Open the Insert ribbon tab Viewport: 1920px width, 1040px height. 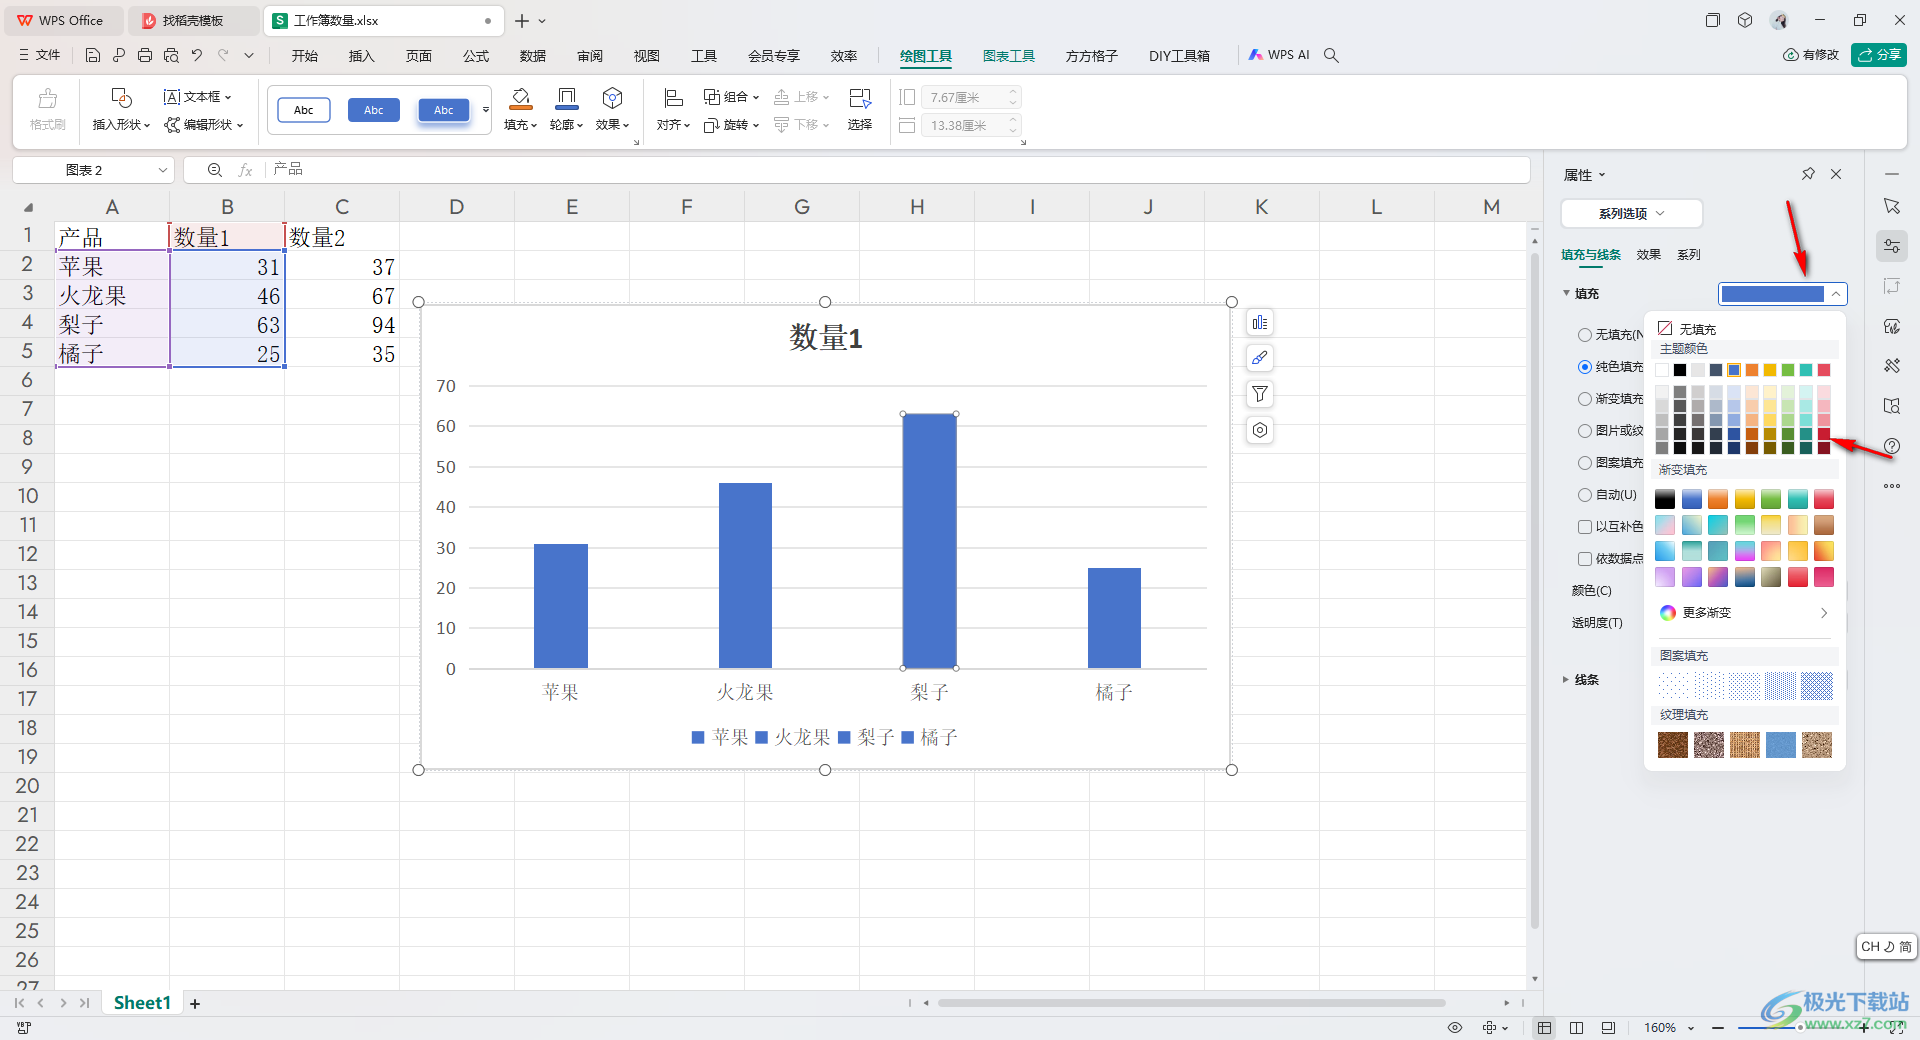point(361,56)
